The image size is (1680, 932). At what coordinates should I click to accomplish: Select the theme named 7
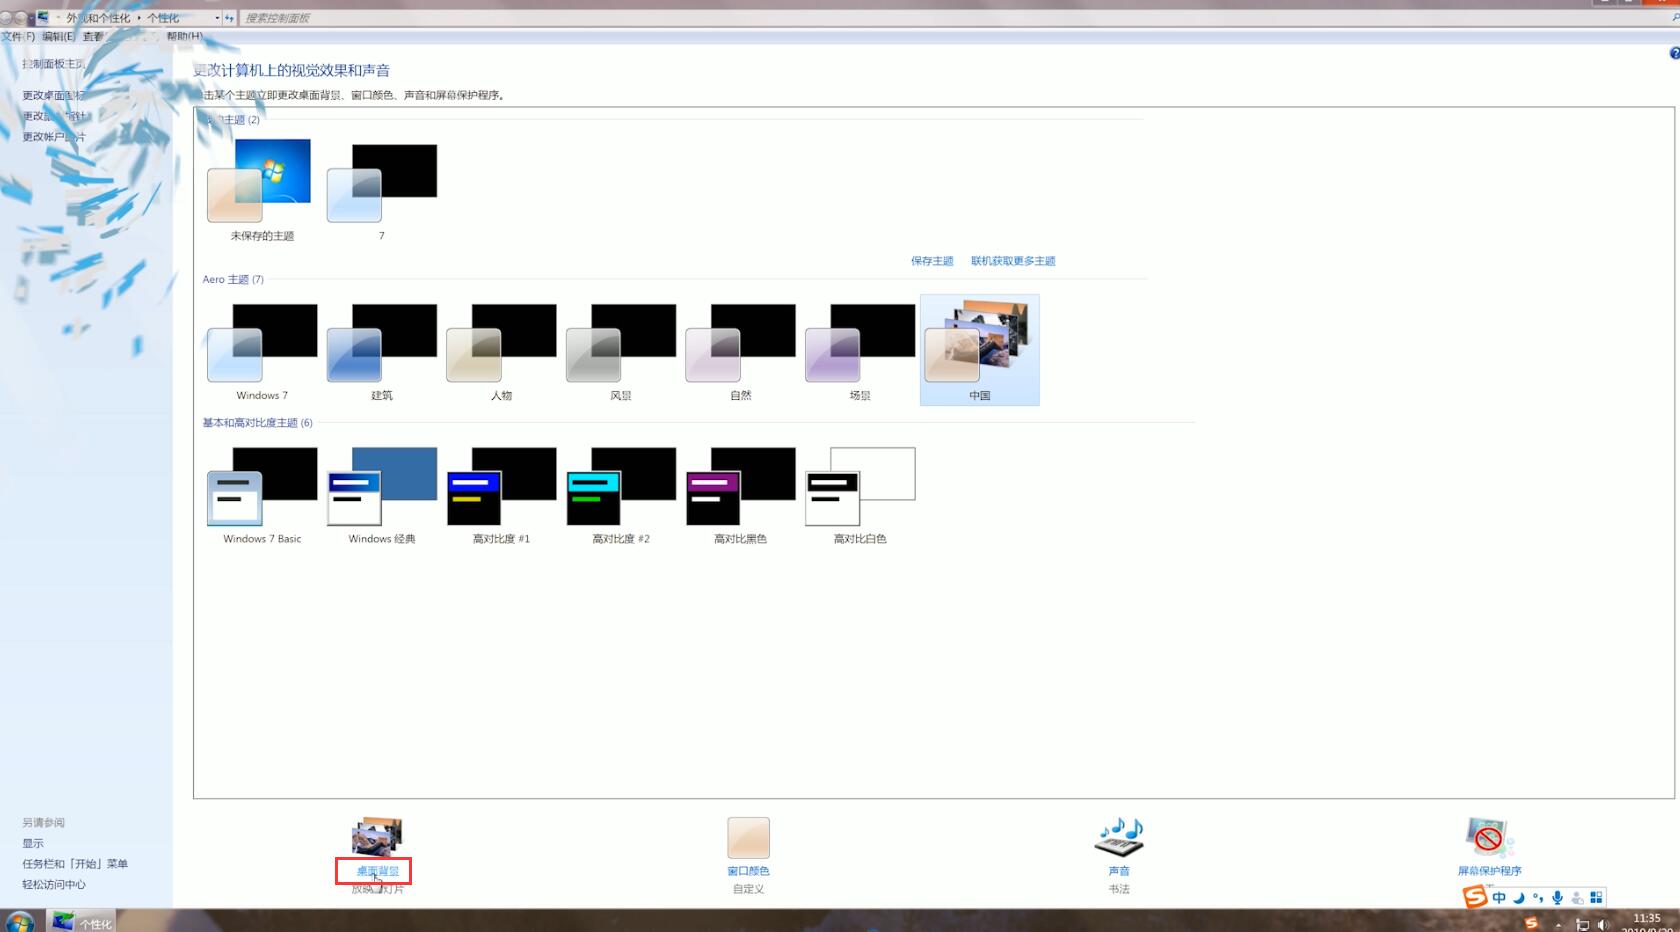(382, 190)
